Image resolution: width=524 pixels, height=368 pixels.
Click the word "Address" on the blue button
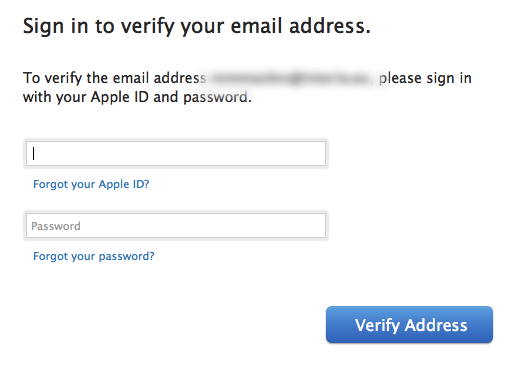point(436,325)
